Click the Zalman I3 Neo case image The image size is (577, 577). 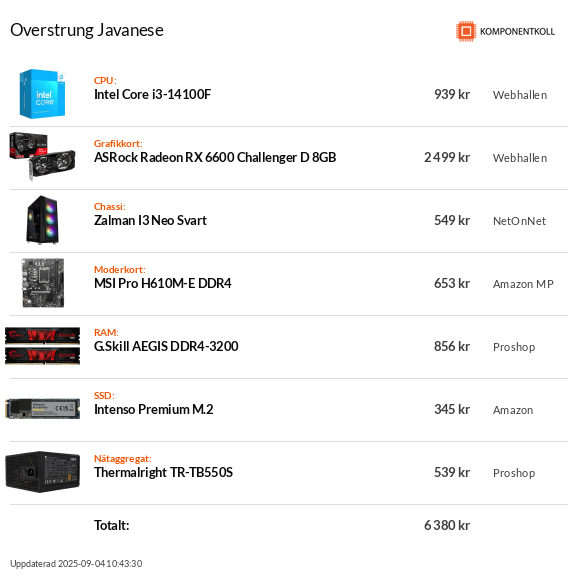click(x=42, y=220)
